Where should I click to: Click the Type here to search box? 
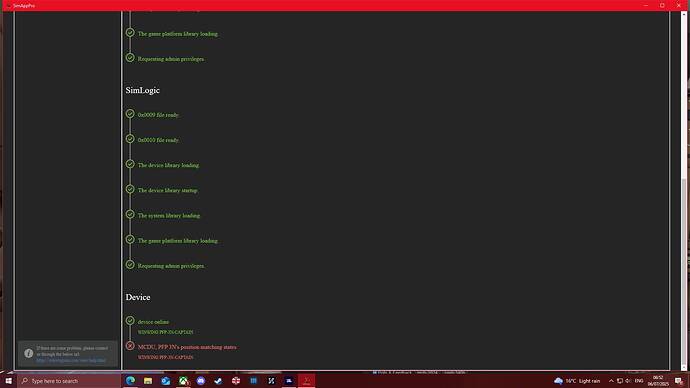tap(69, 381)
